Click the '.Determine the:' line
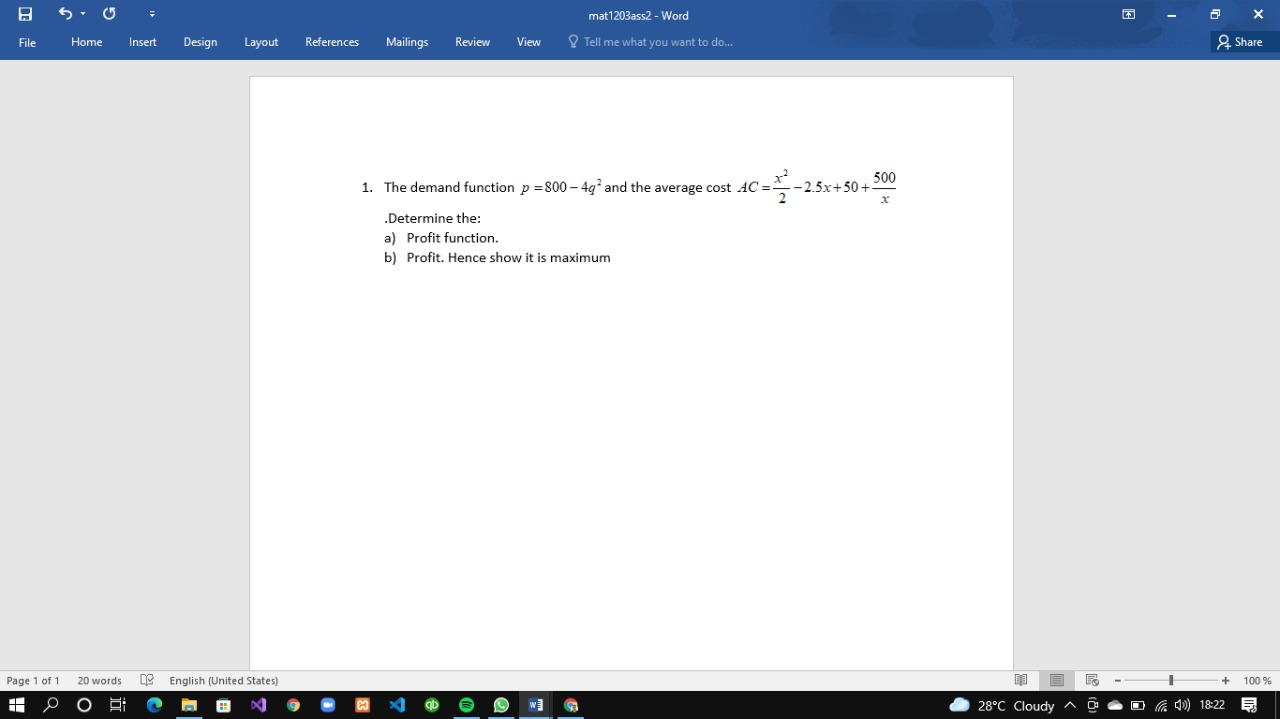 click(432, 218)
